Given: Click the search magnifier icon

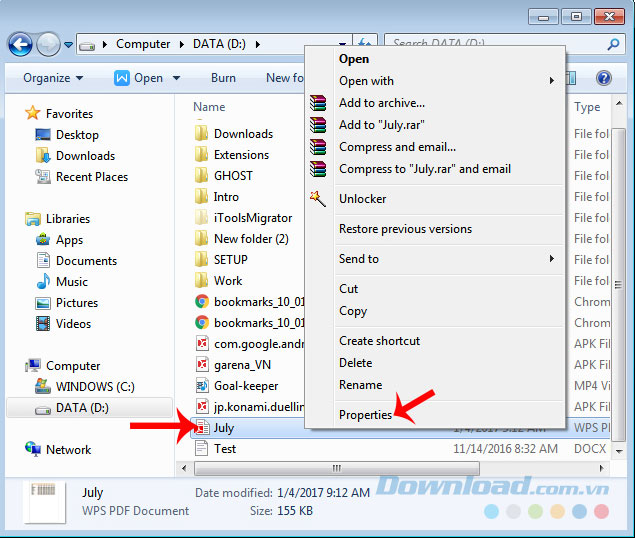Looking at the screenshot, I should click(x=613, y=44).
